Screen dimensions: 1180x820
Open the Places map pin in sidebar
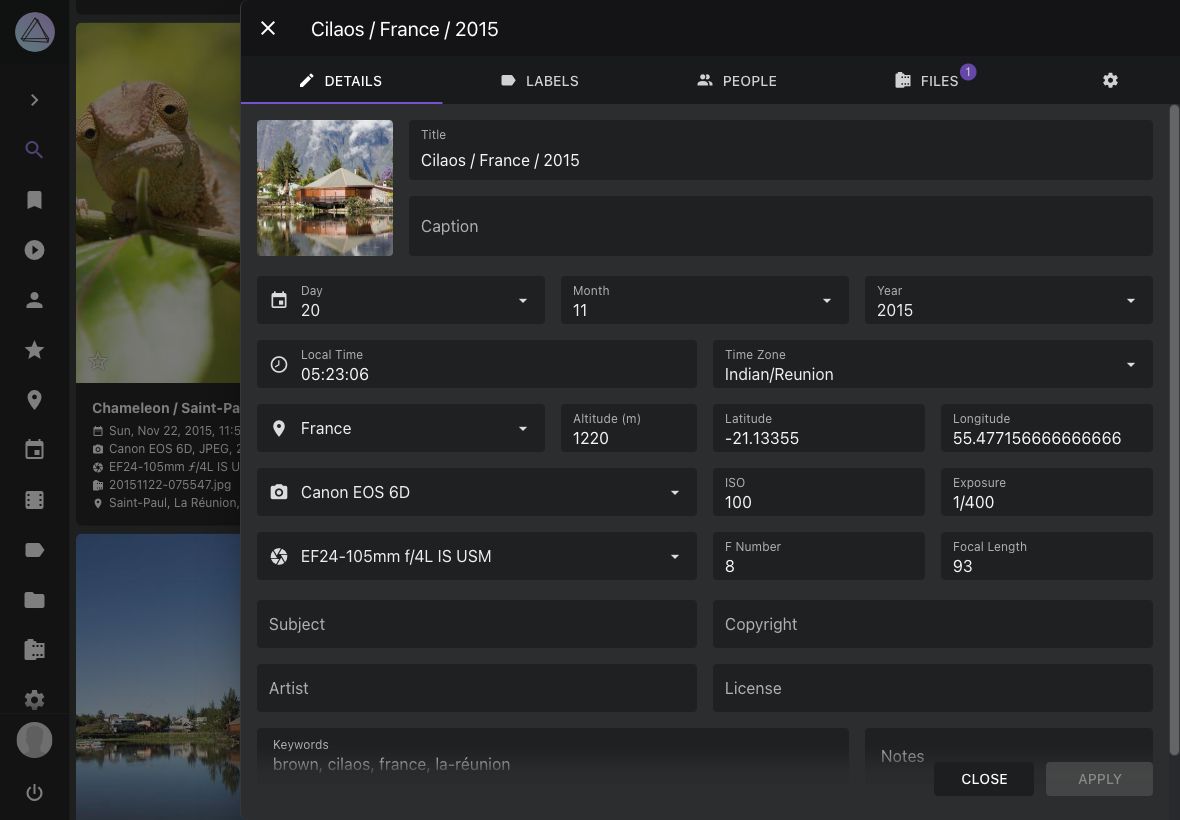click(34, 400)
